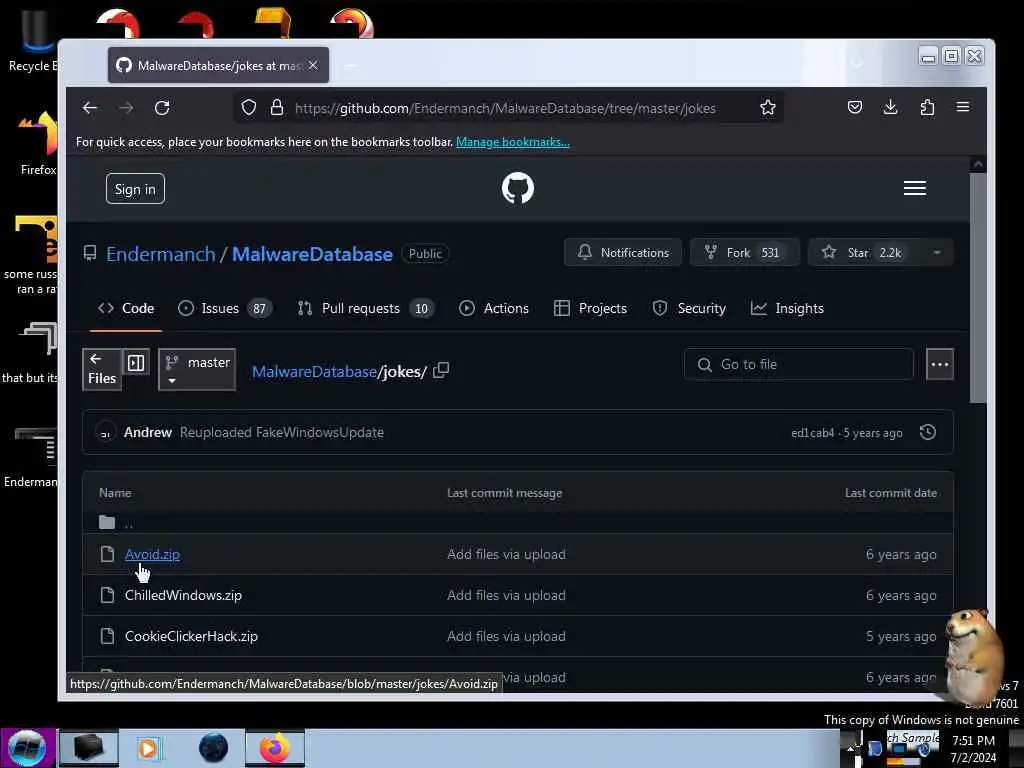The height and width of the screenshot is (768, 1024).
Task: Open the GitHub hamburger navigation menu
Action: [x=915, y=188]
